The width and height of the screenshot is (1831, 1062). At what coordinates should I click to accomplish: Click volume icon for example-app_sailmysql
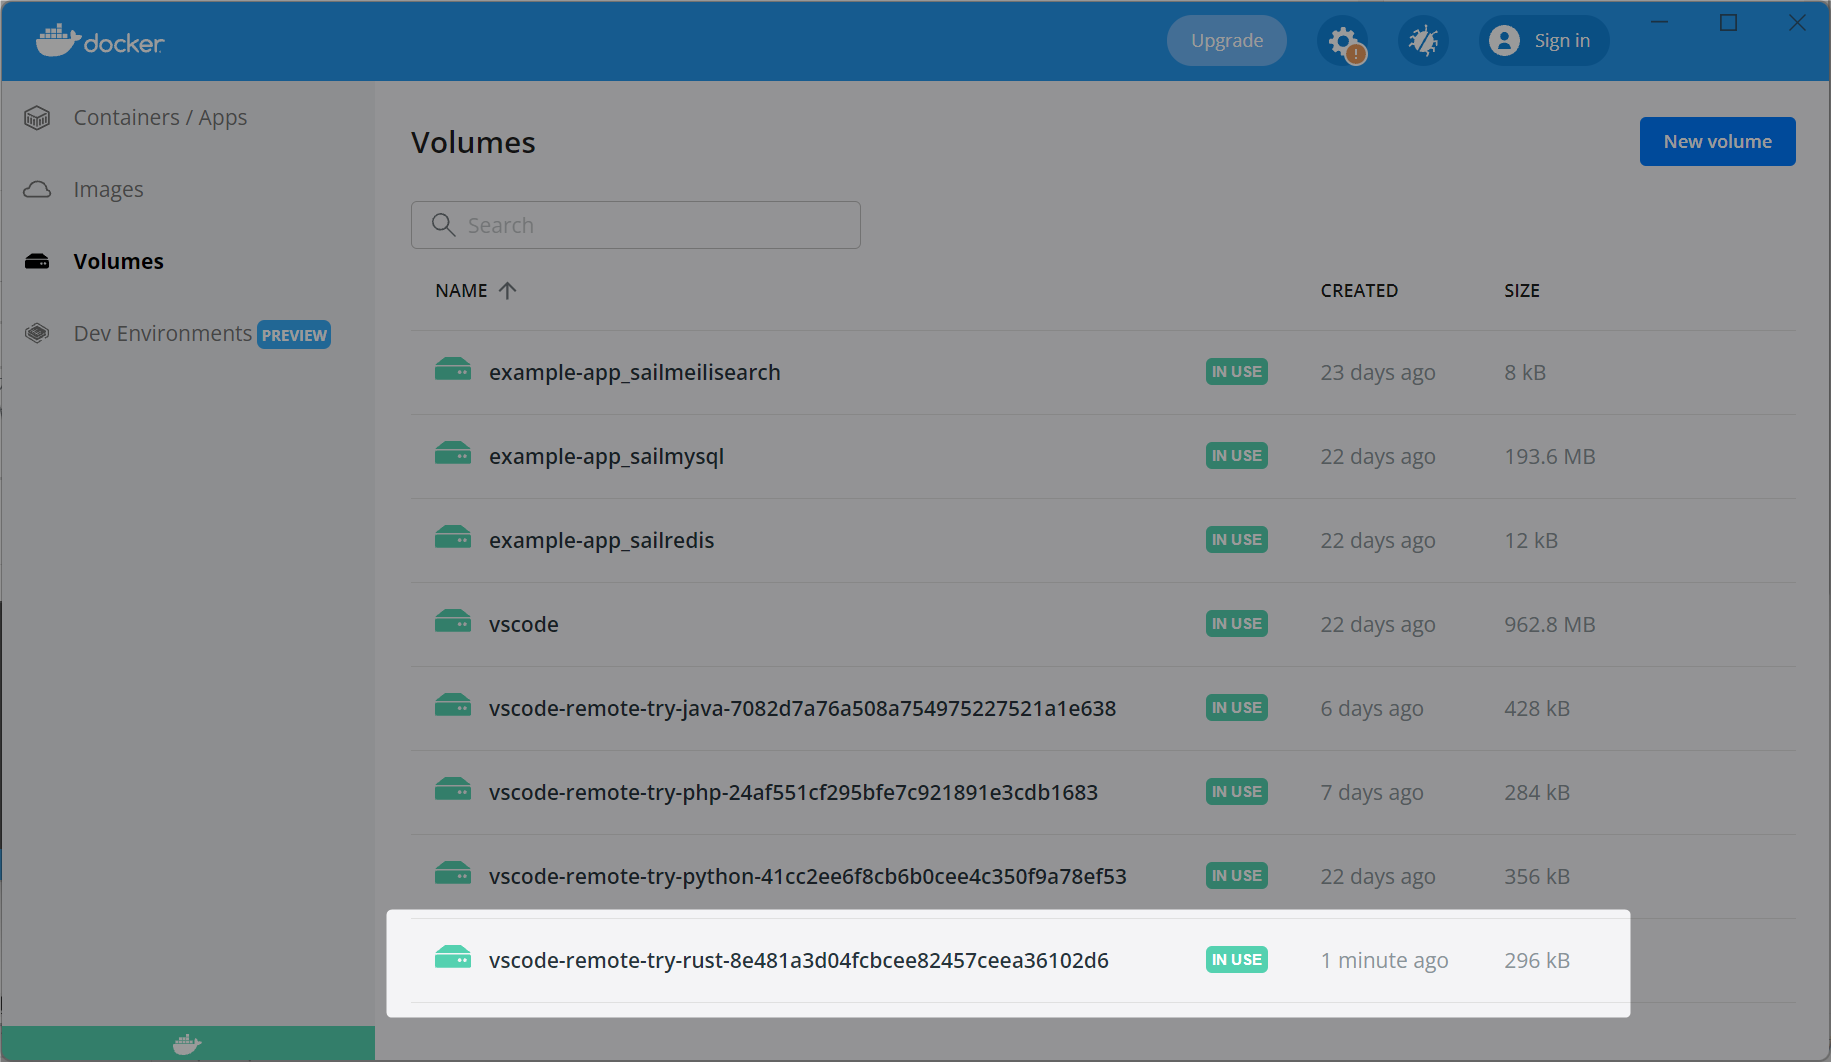[453, 454]
